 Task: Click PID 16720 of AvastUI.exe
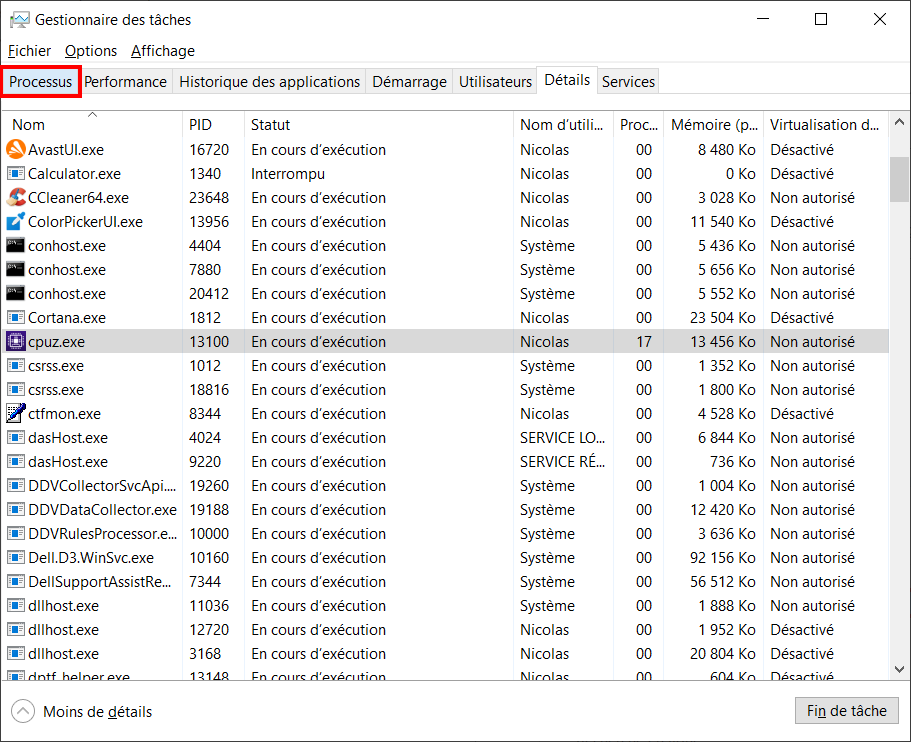(209, 150)
